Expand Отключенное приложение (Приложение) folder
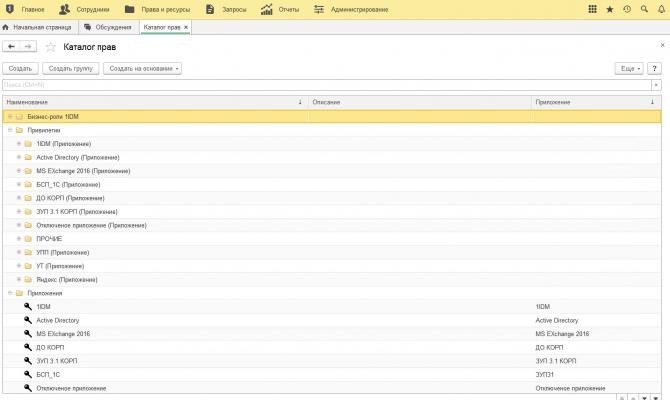Image resolution: width=670 pixels, height=400 pixels. (x=19, y=225)
